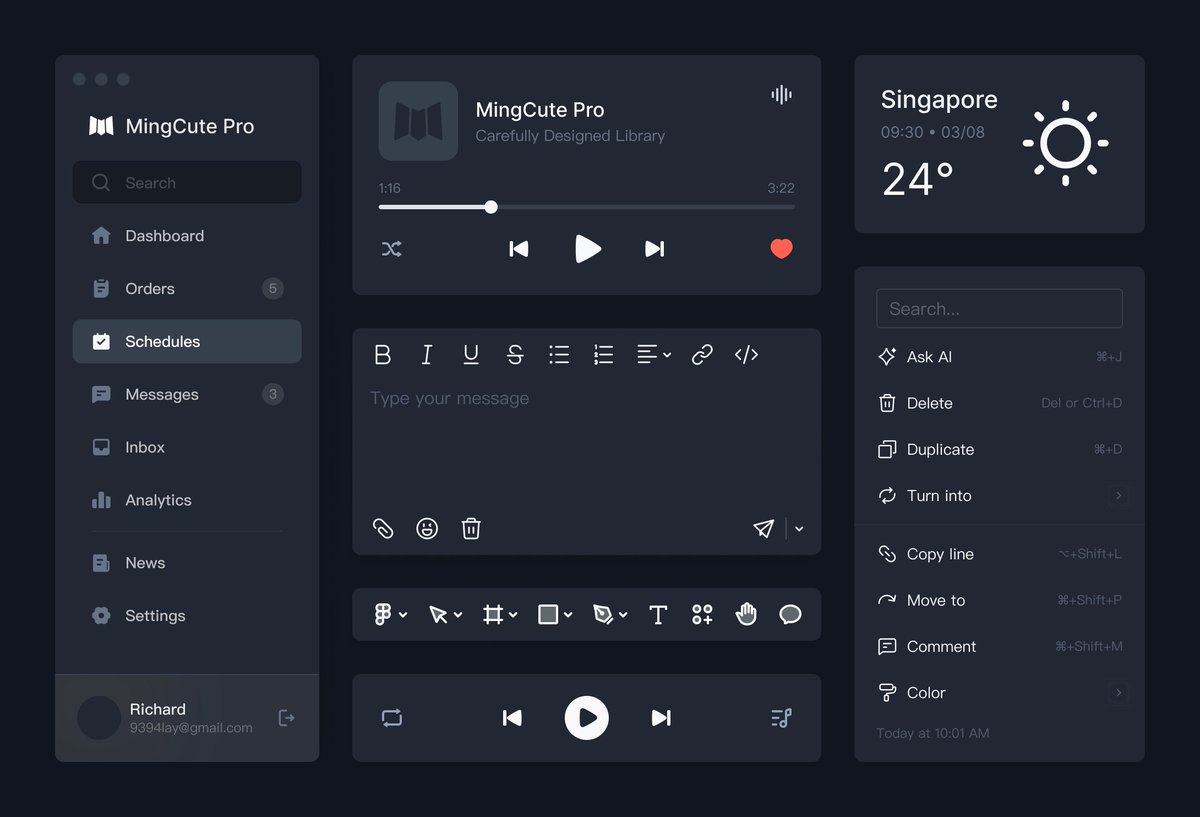Open Settings in the sidebar

coord(187,616)
